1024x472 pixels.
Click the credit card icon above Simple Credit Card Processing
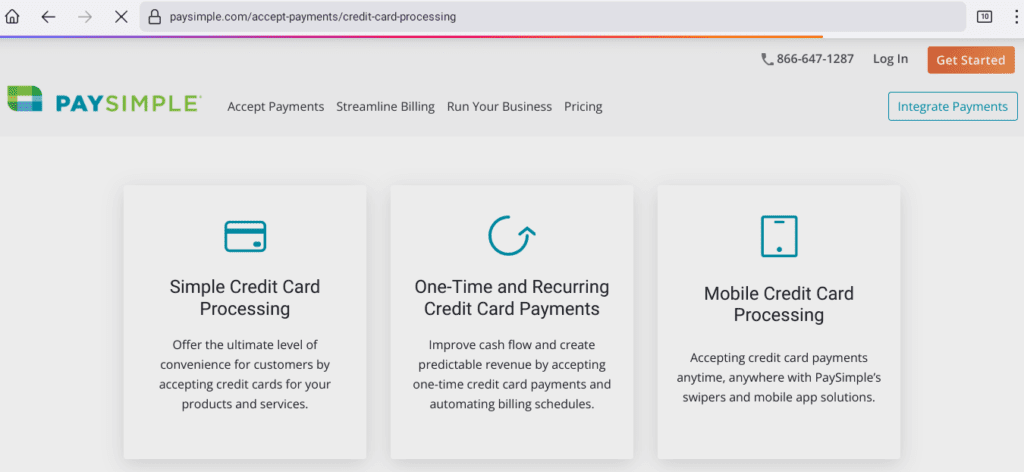click(x=245, y=236)
